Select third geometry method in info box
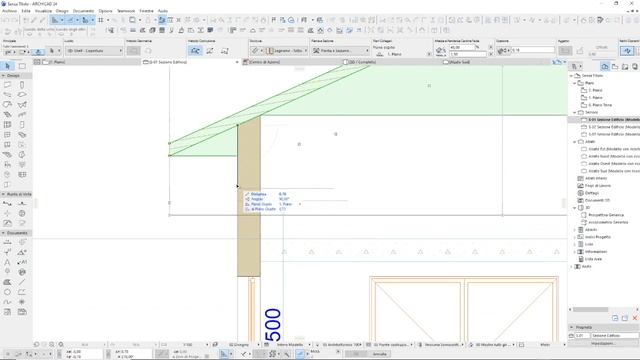640x360 pixels. click(224, 51)
